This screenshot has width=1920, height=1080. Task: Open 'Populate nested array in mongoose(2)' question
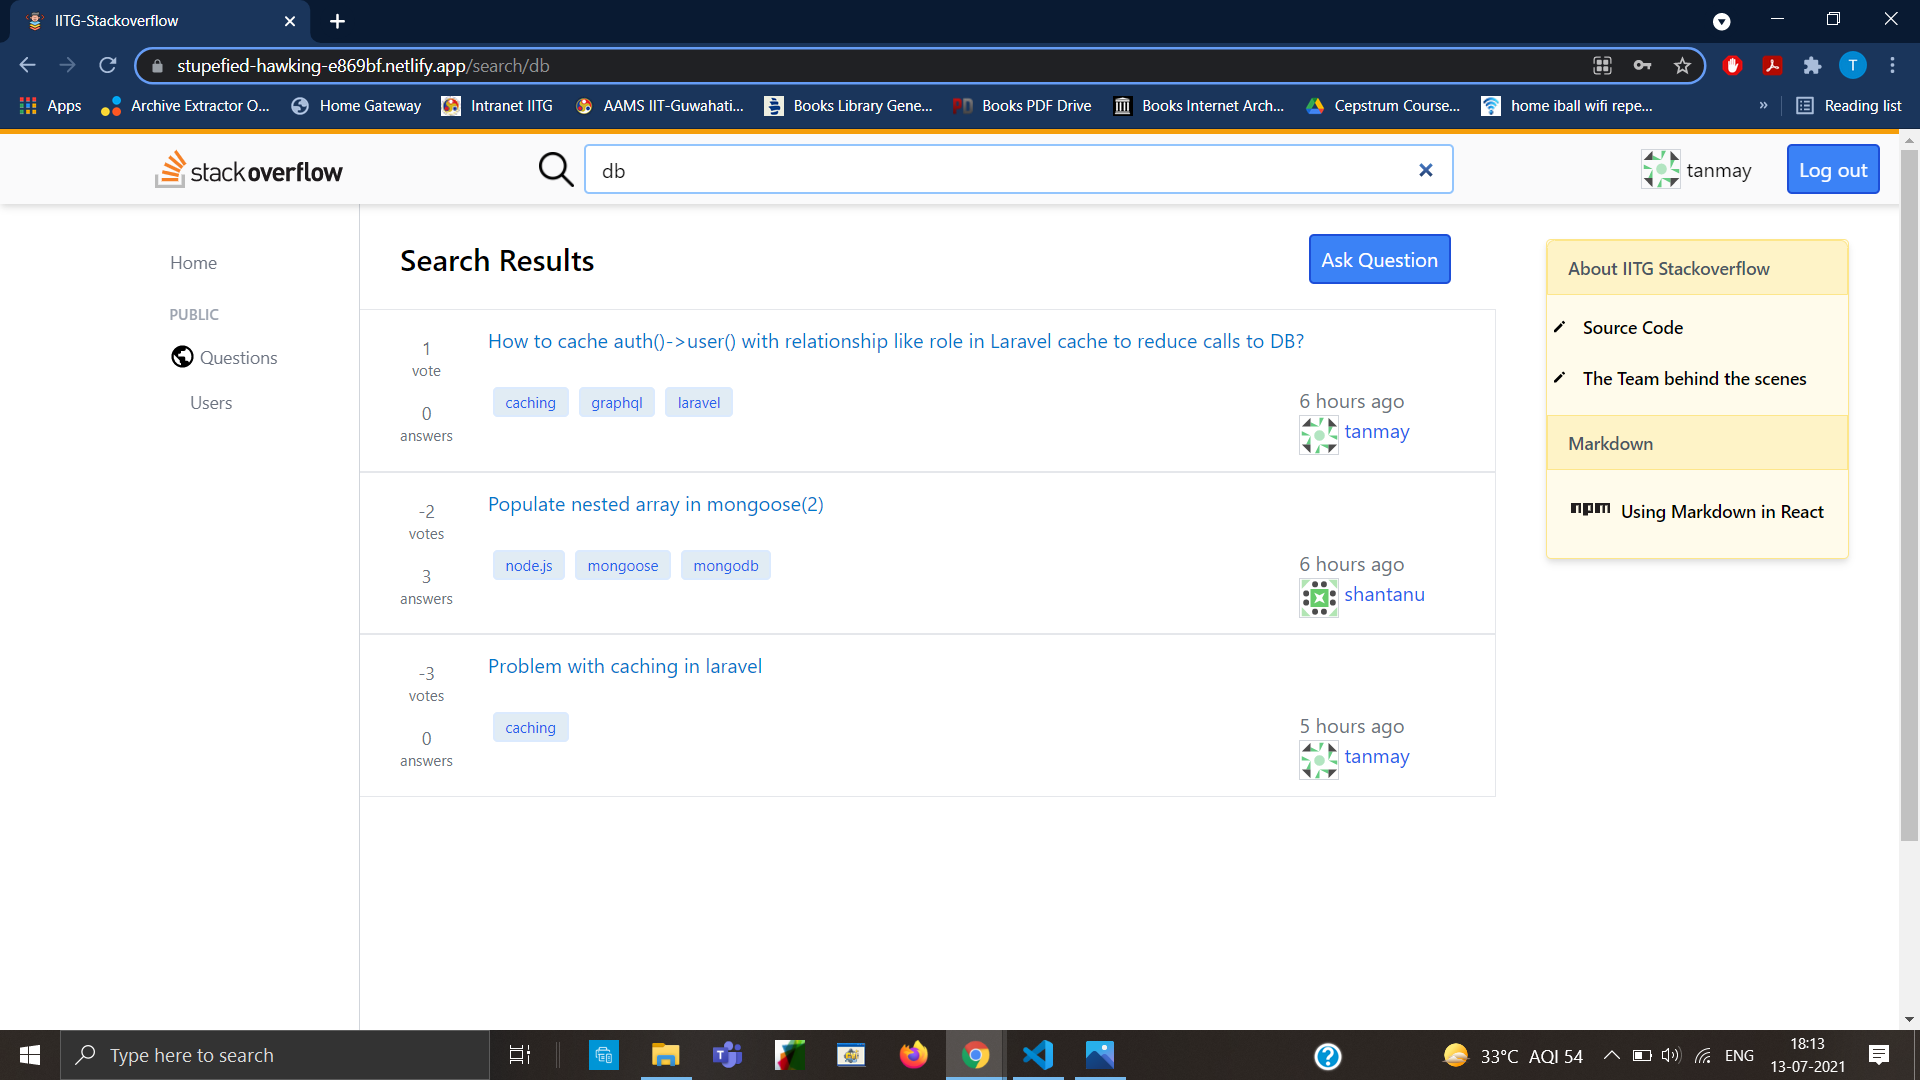(655, 504)
